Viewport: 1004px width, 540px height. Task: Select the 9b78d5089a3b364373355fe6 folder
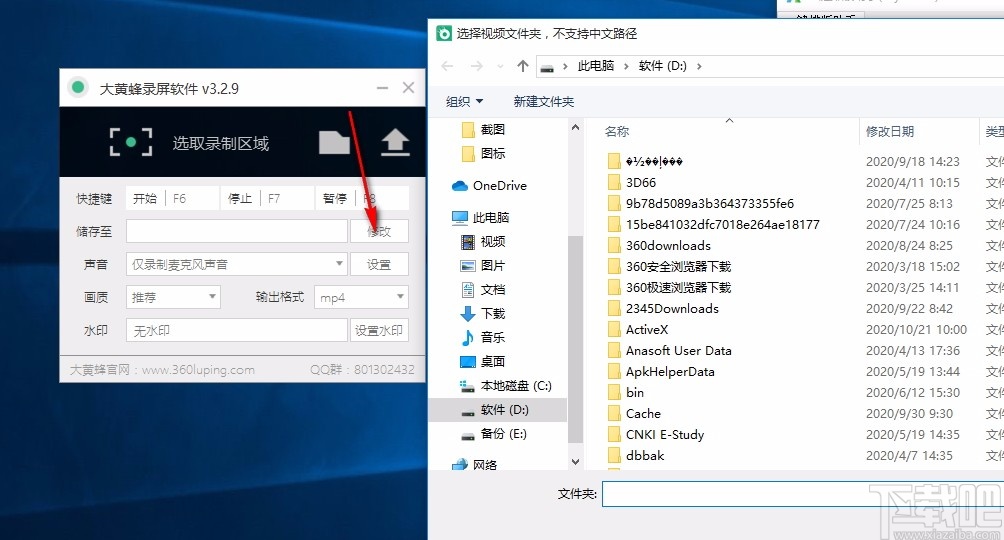click(709, 204)
